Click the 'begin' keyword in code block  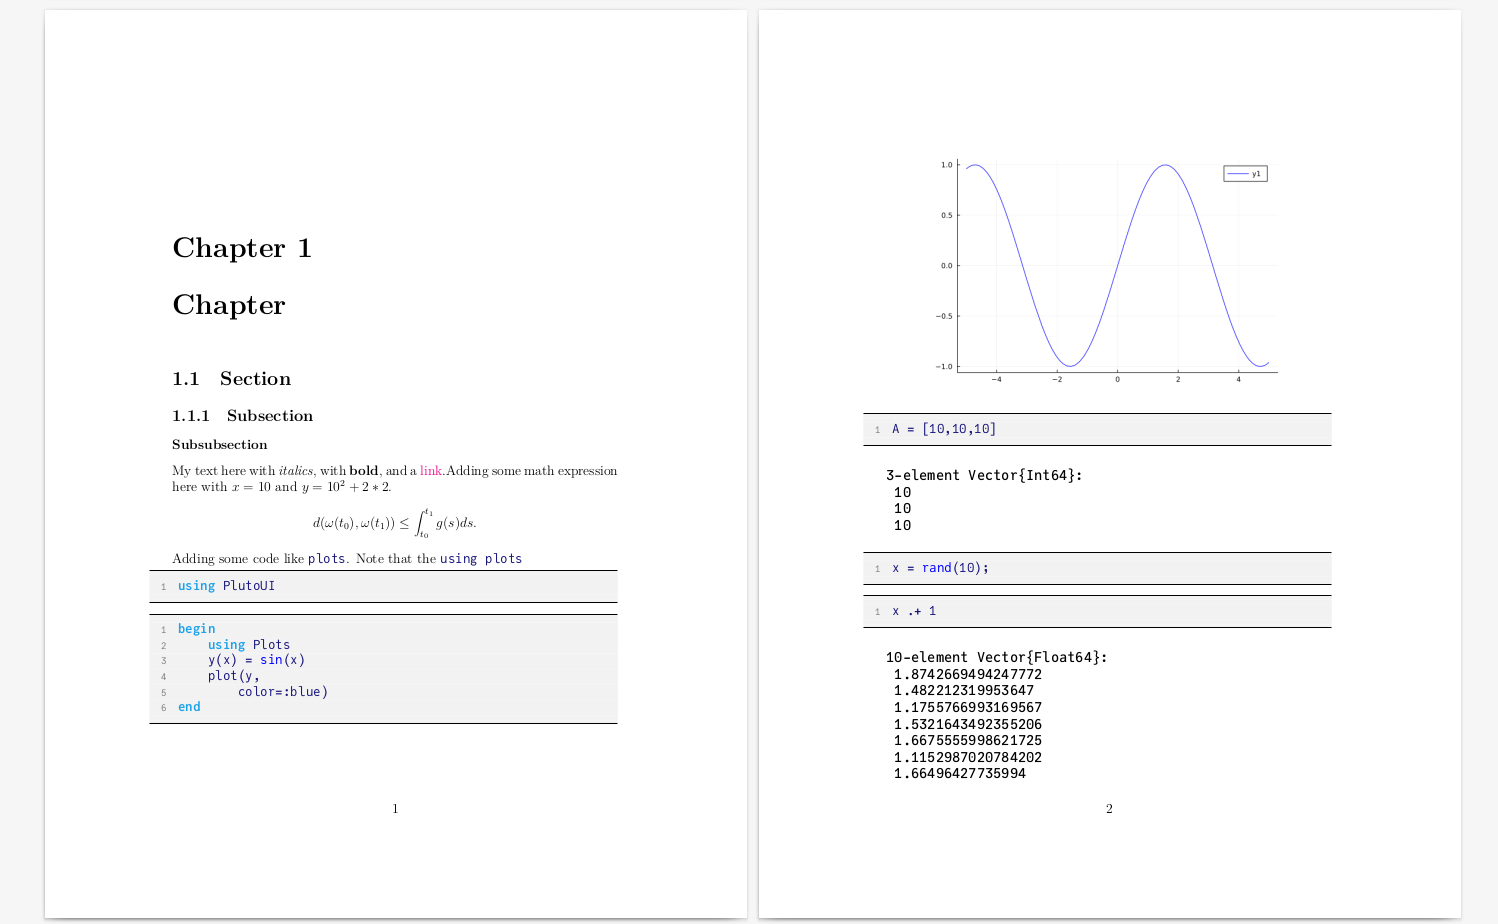[196, 629]
